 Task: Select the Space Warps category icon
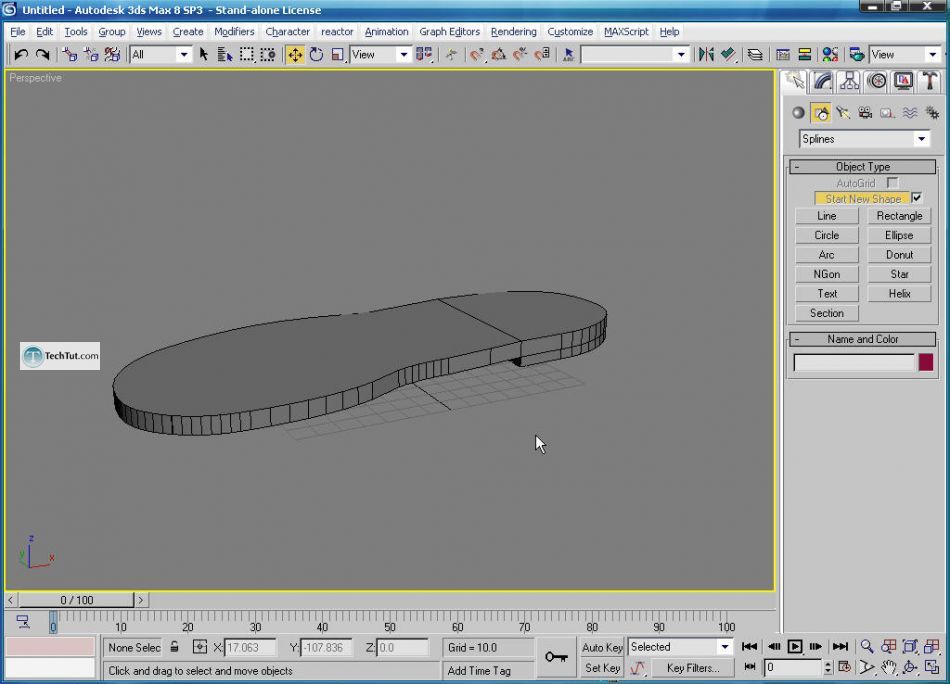coord(909,113)
